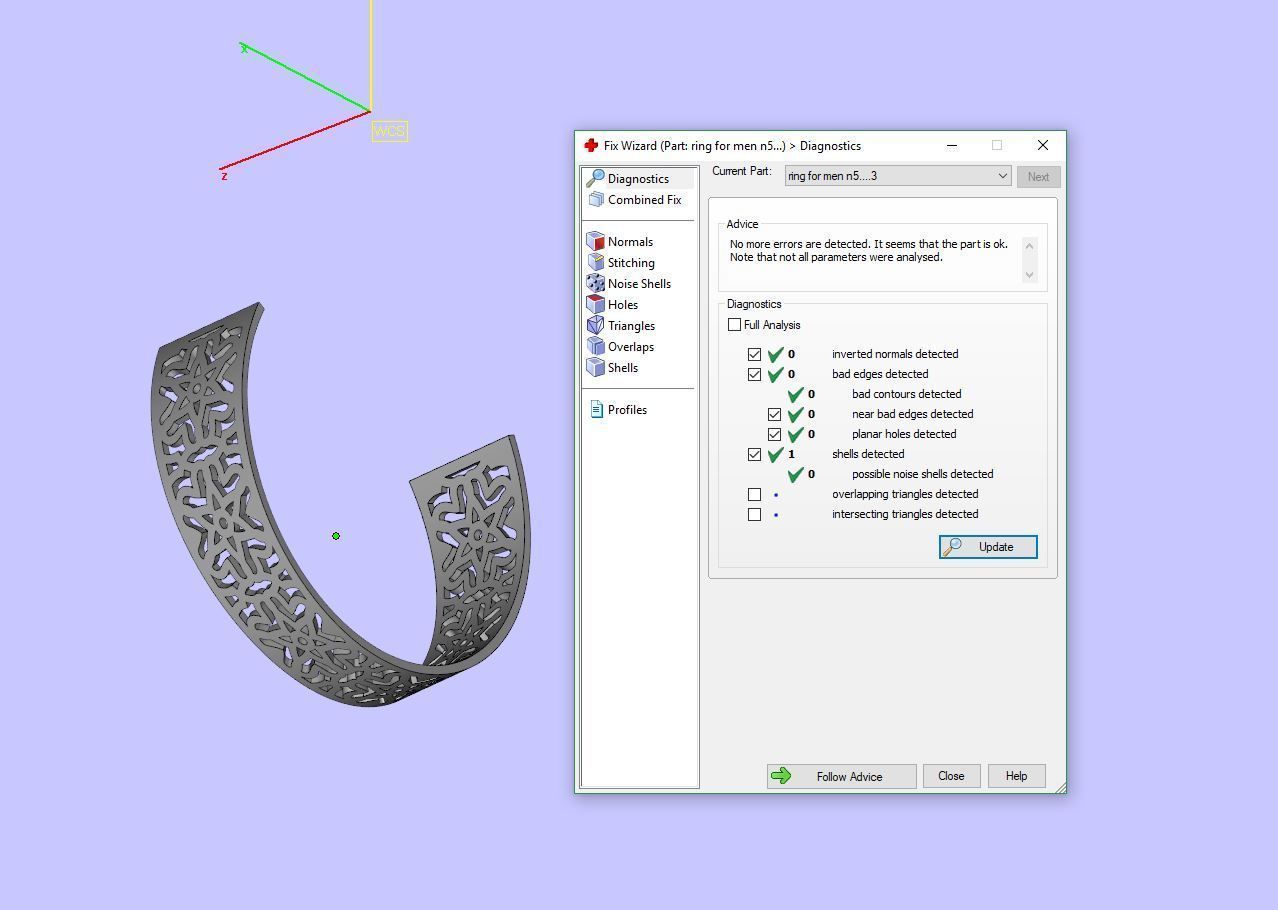
Task: Click the 'bad contours detected' label
Action: 906,394
